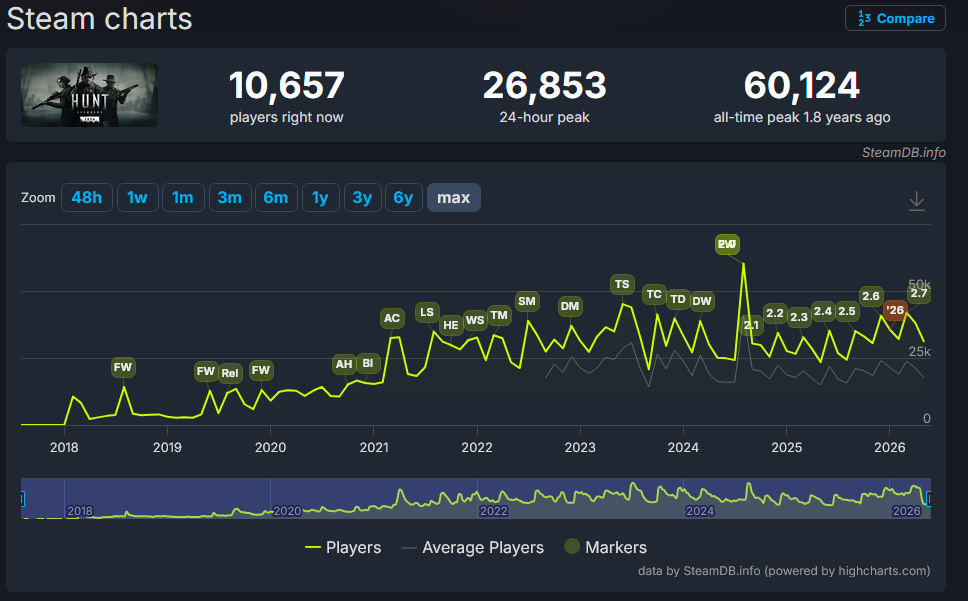
Task: Toggle Markers visibility in legend
Action: [606, 547]
